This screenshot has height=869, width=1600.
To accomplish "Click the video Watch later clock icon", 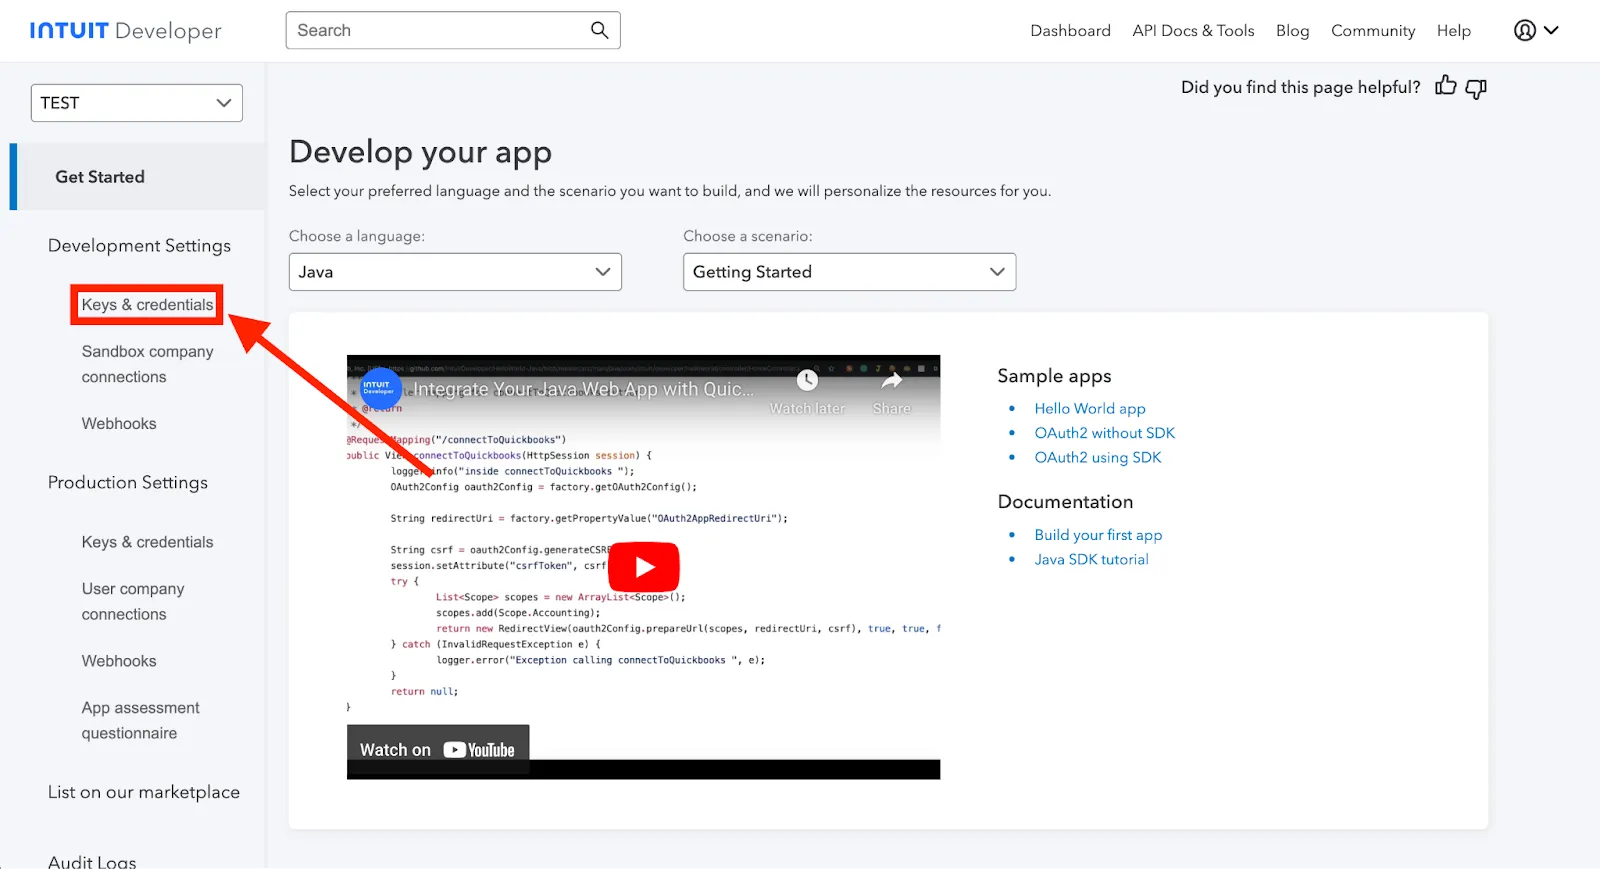I will (x=807, y=380).
